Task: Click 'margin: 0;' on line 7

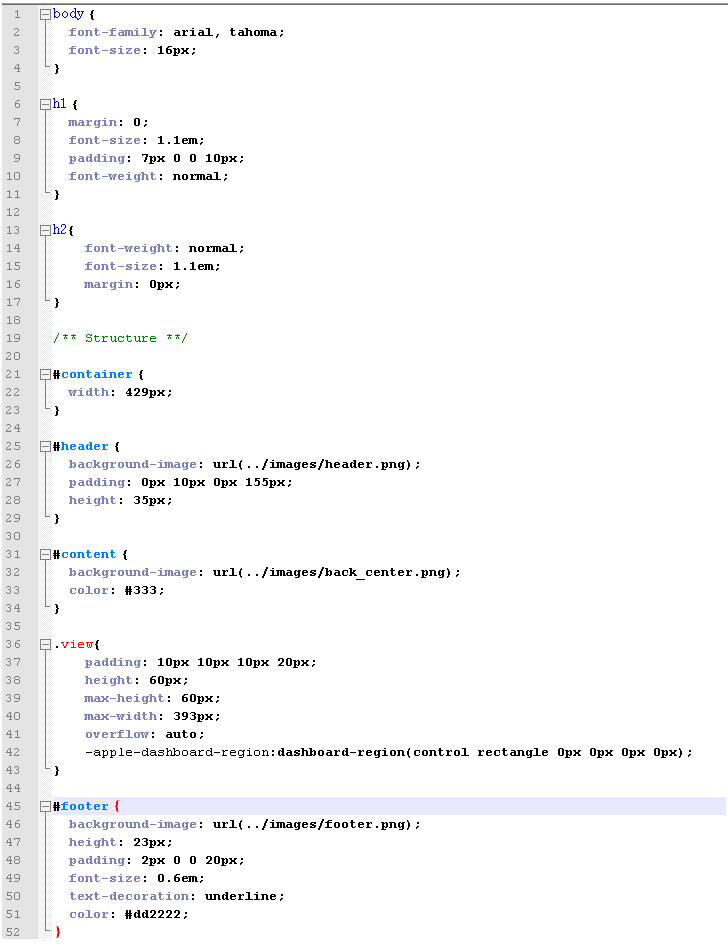Action: (108, 122)
